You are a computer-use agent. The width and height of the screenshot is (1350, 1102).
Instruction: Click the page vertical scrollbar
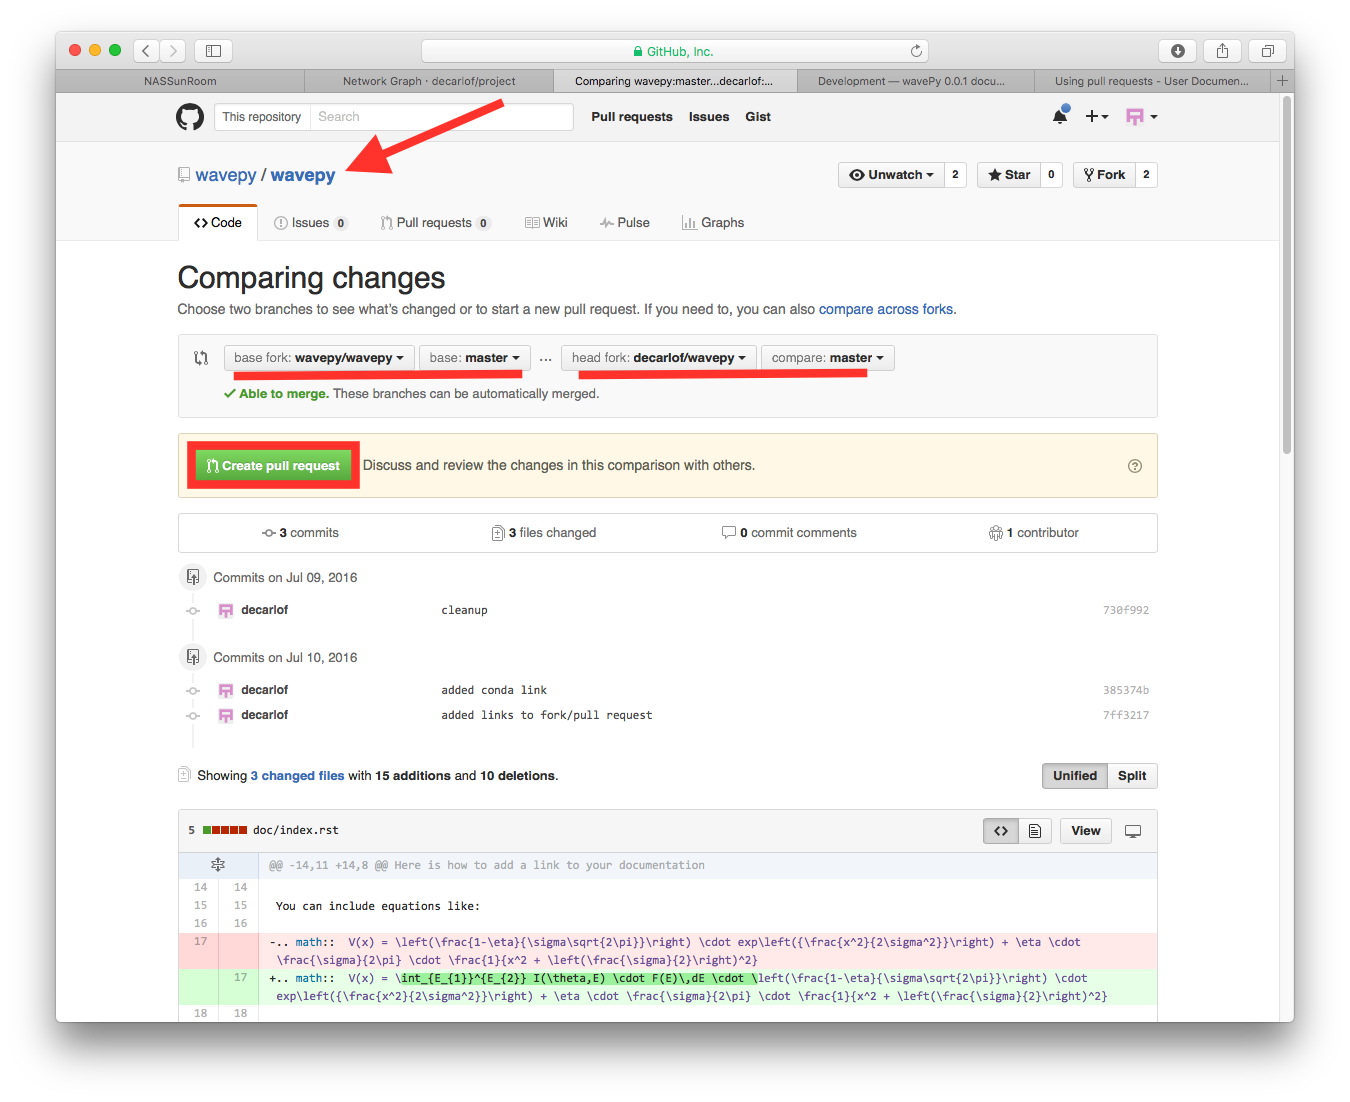tap(1287, 275)
